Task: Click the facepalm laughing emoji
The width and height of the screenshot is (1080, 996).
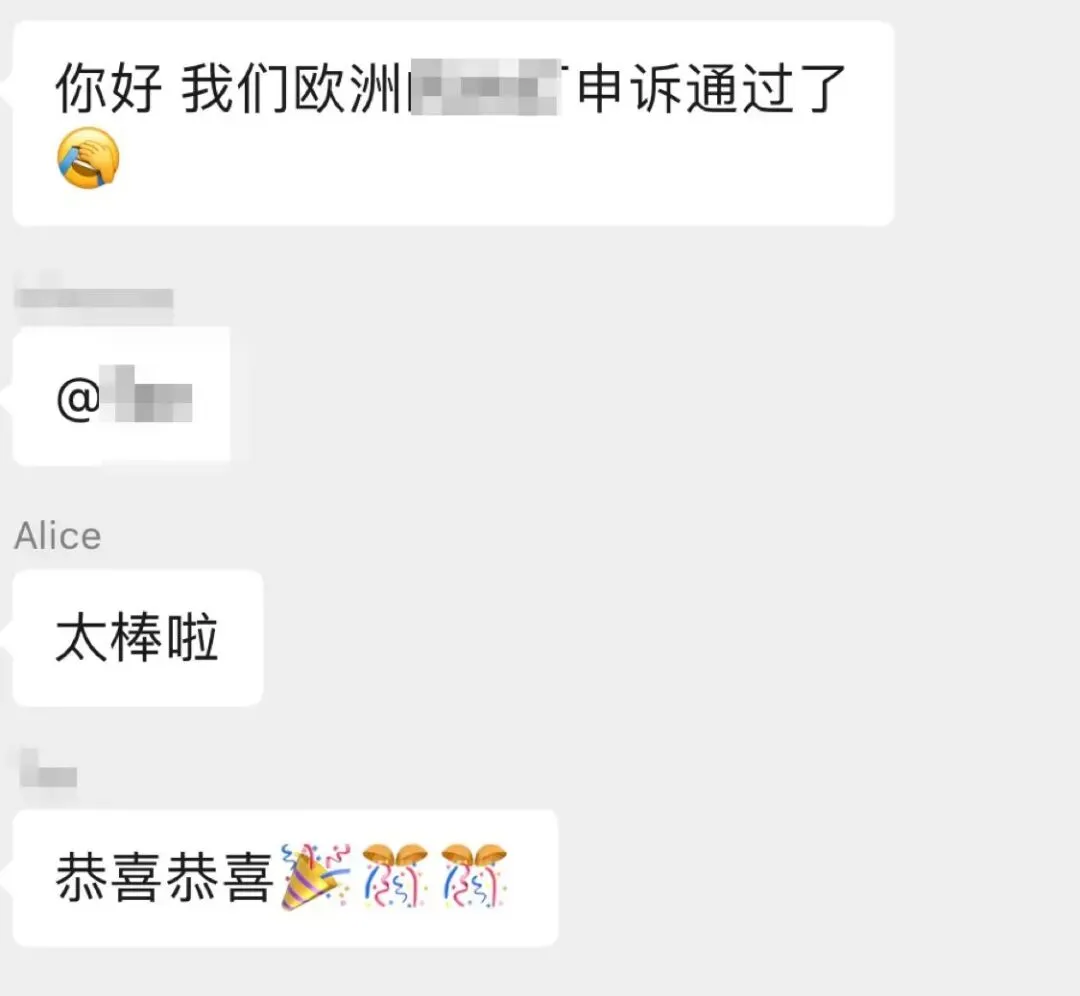Action: click(88, 158)
